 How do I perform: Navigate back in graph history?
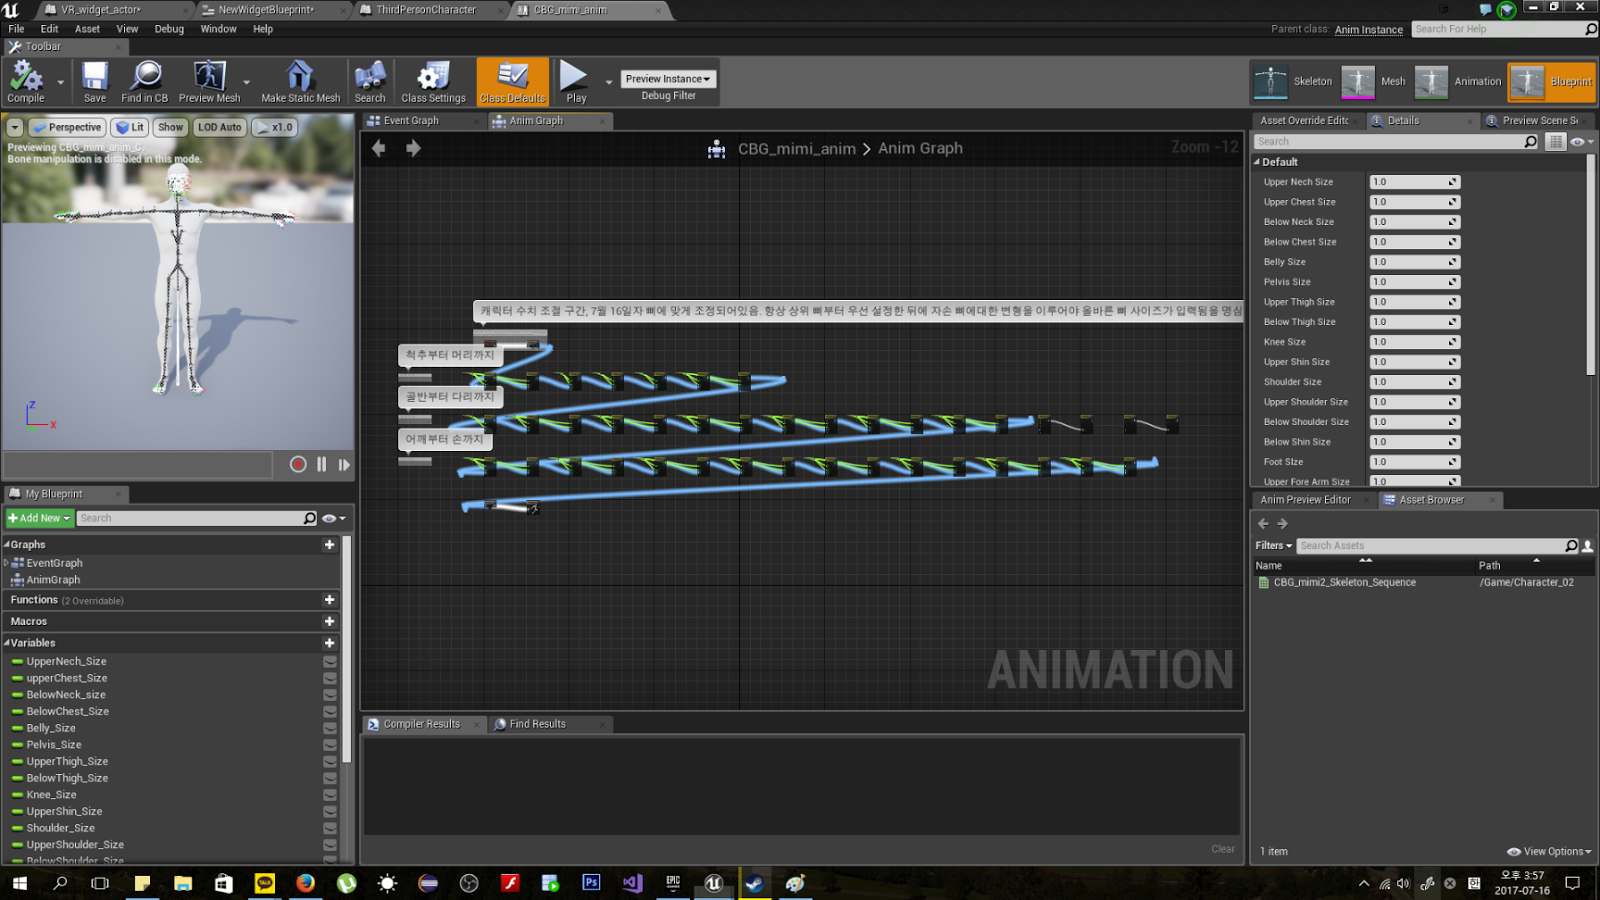379,148
